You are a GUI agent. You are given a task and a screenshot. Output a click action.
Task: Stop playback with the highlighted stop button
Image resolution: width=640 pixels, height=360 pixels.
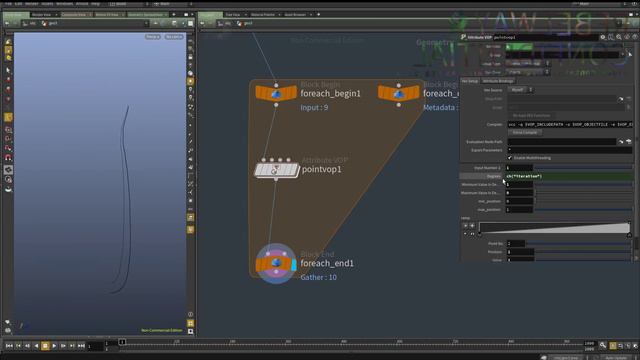[x=45, y=346]
